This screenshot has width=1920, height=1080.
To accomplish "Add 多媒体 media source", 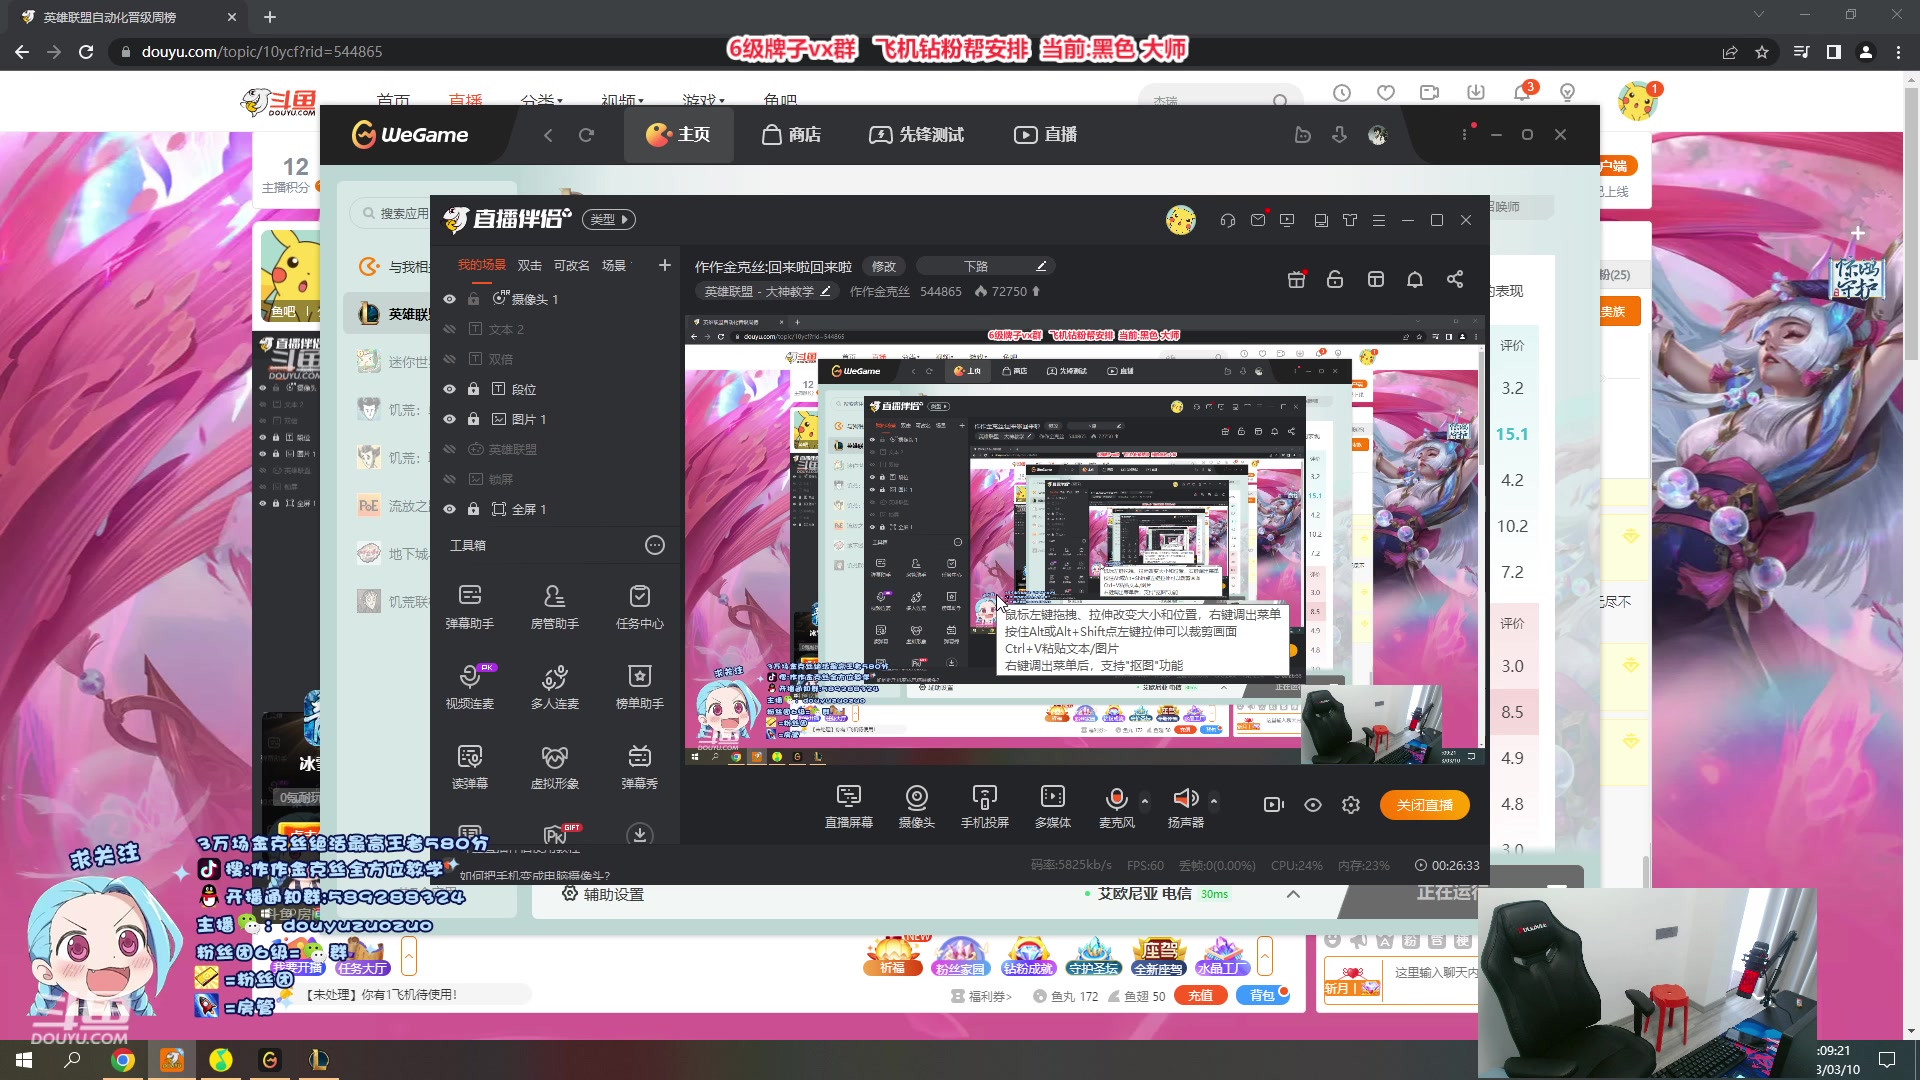I will [x=1052, y=806].
